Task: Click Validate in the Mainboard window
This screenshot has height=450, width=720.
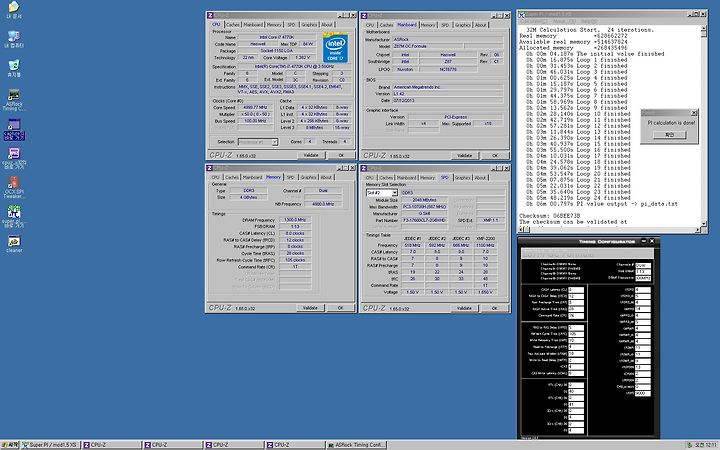Action: click(465, 156)
